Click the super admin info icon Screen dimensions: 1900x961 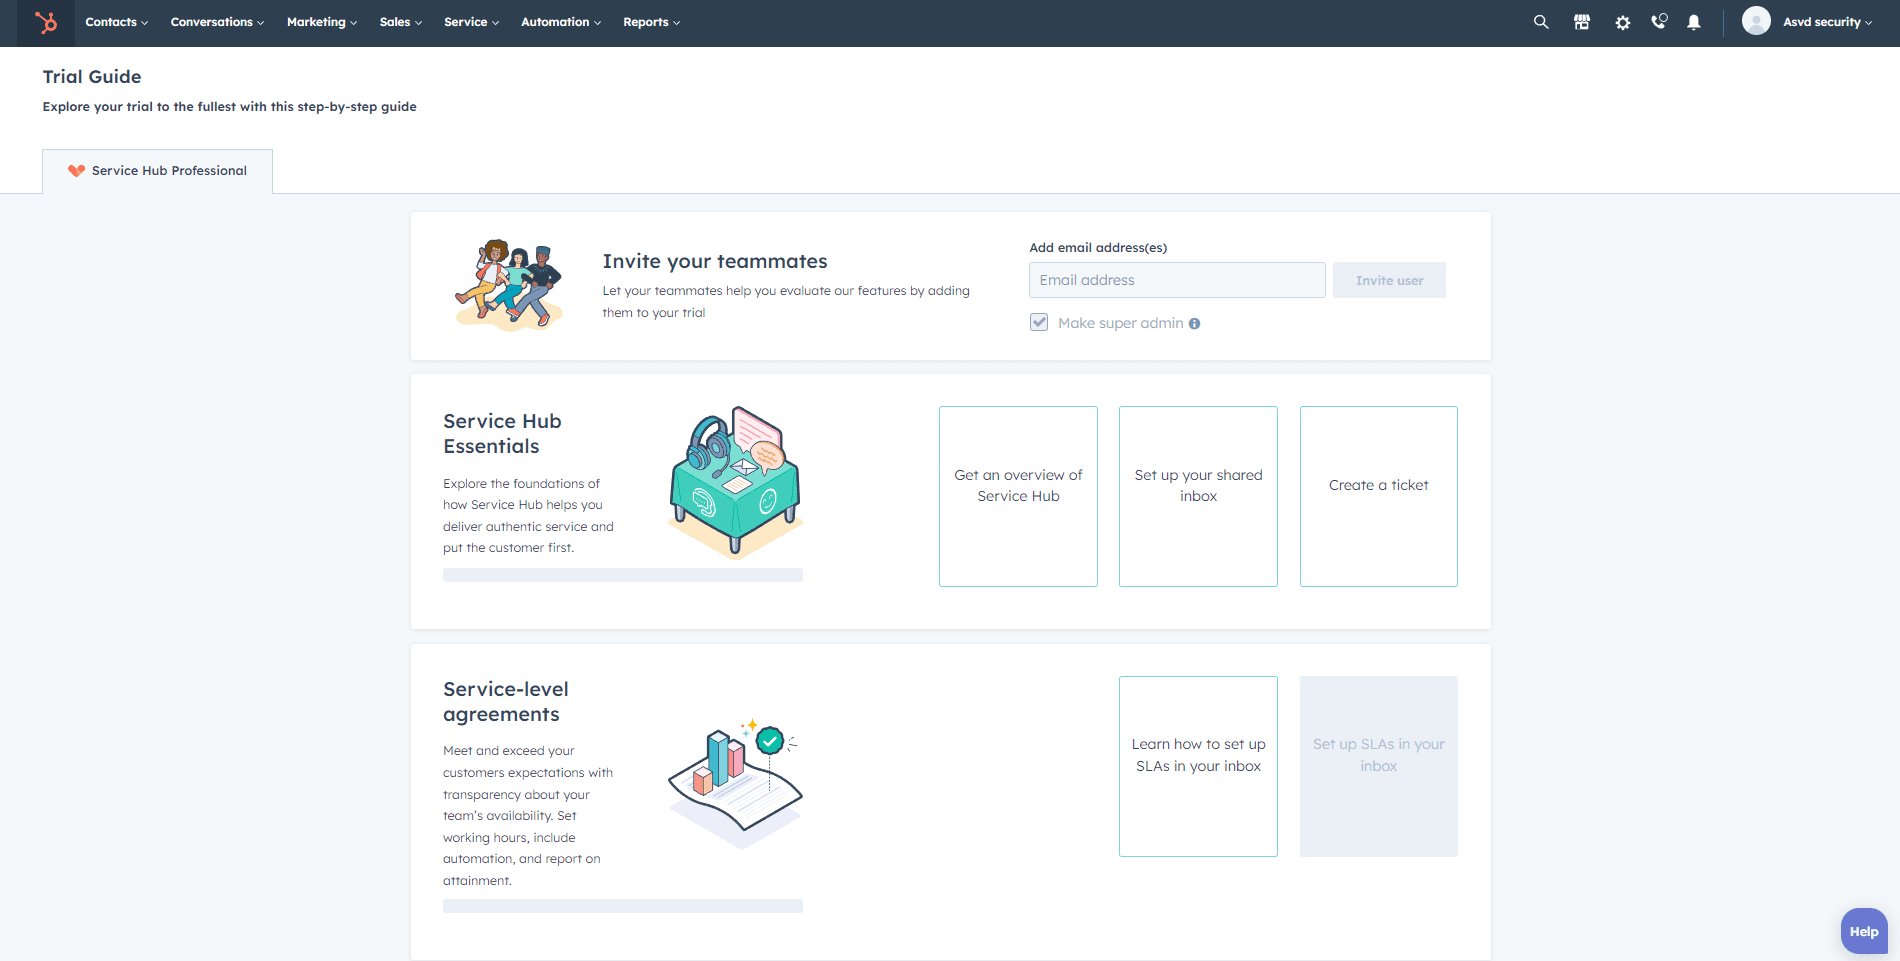point(1194,323)
